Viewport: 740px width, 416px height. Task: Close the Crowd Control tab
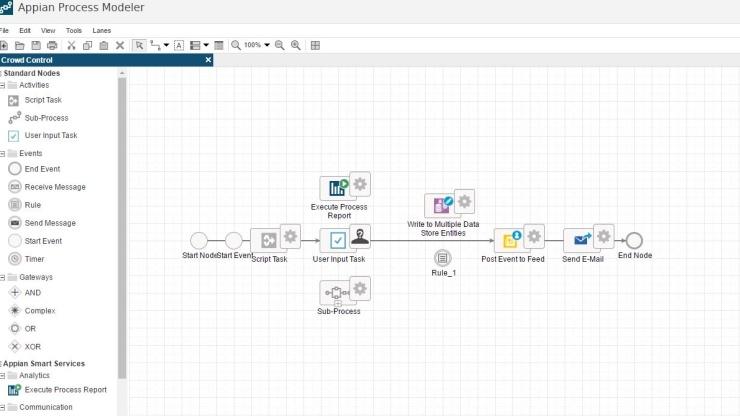[x=208, y=60]
